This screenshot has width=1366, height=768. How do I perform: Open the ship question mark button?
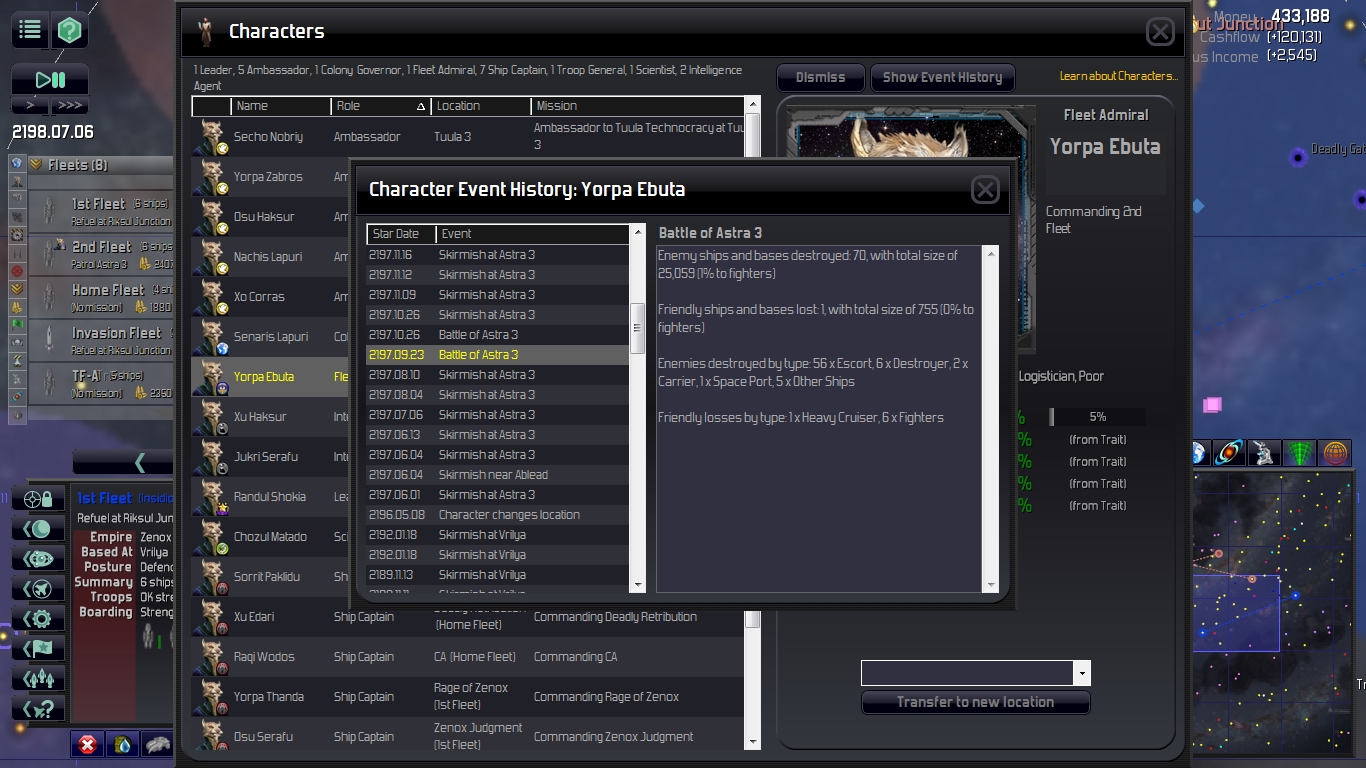tap(39, 709)
